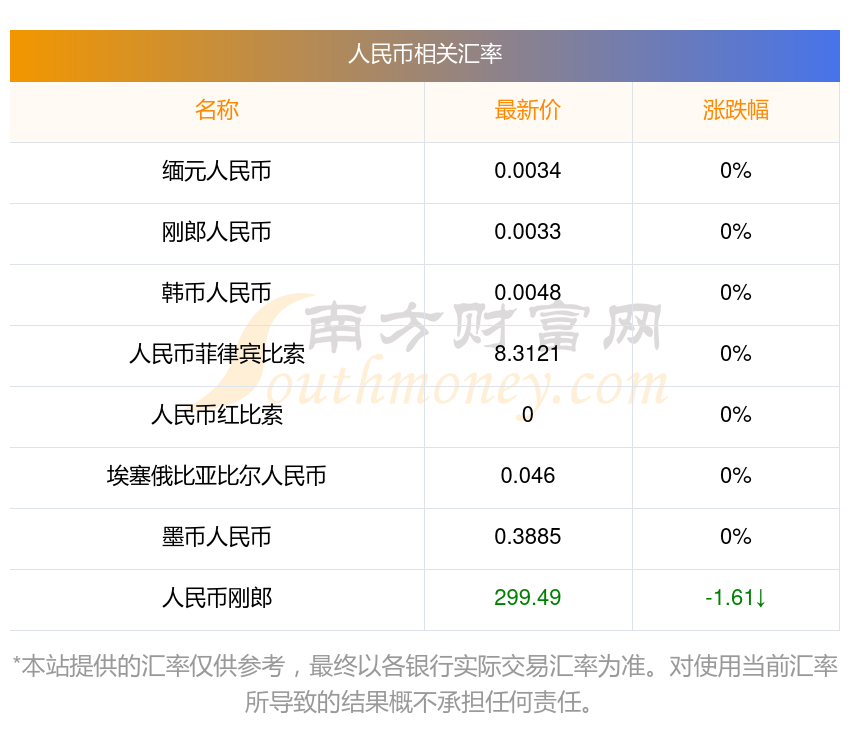
Task: Open 埃塞俄比亚比尔人民币 rate entry
Action: pos(217,476)
